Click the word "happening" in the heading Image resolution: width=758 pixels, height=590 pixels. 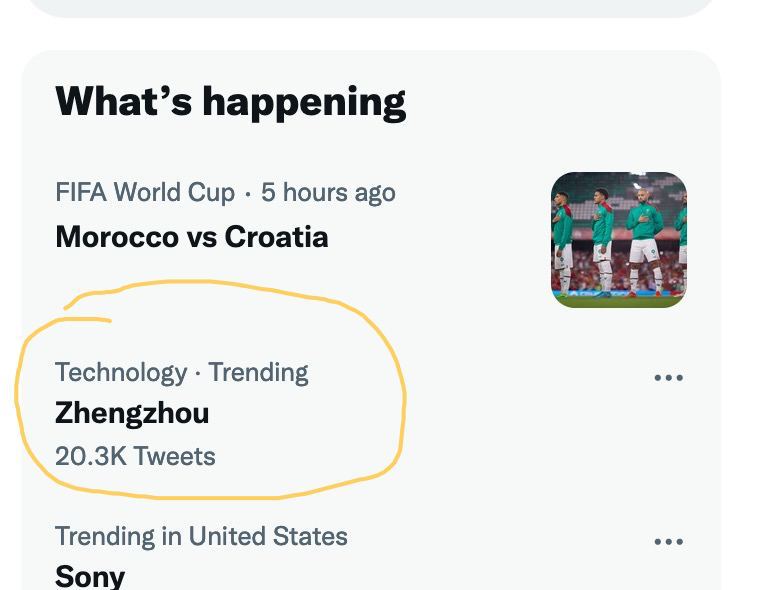click(304, 102)
